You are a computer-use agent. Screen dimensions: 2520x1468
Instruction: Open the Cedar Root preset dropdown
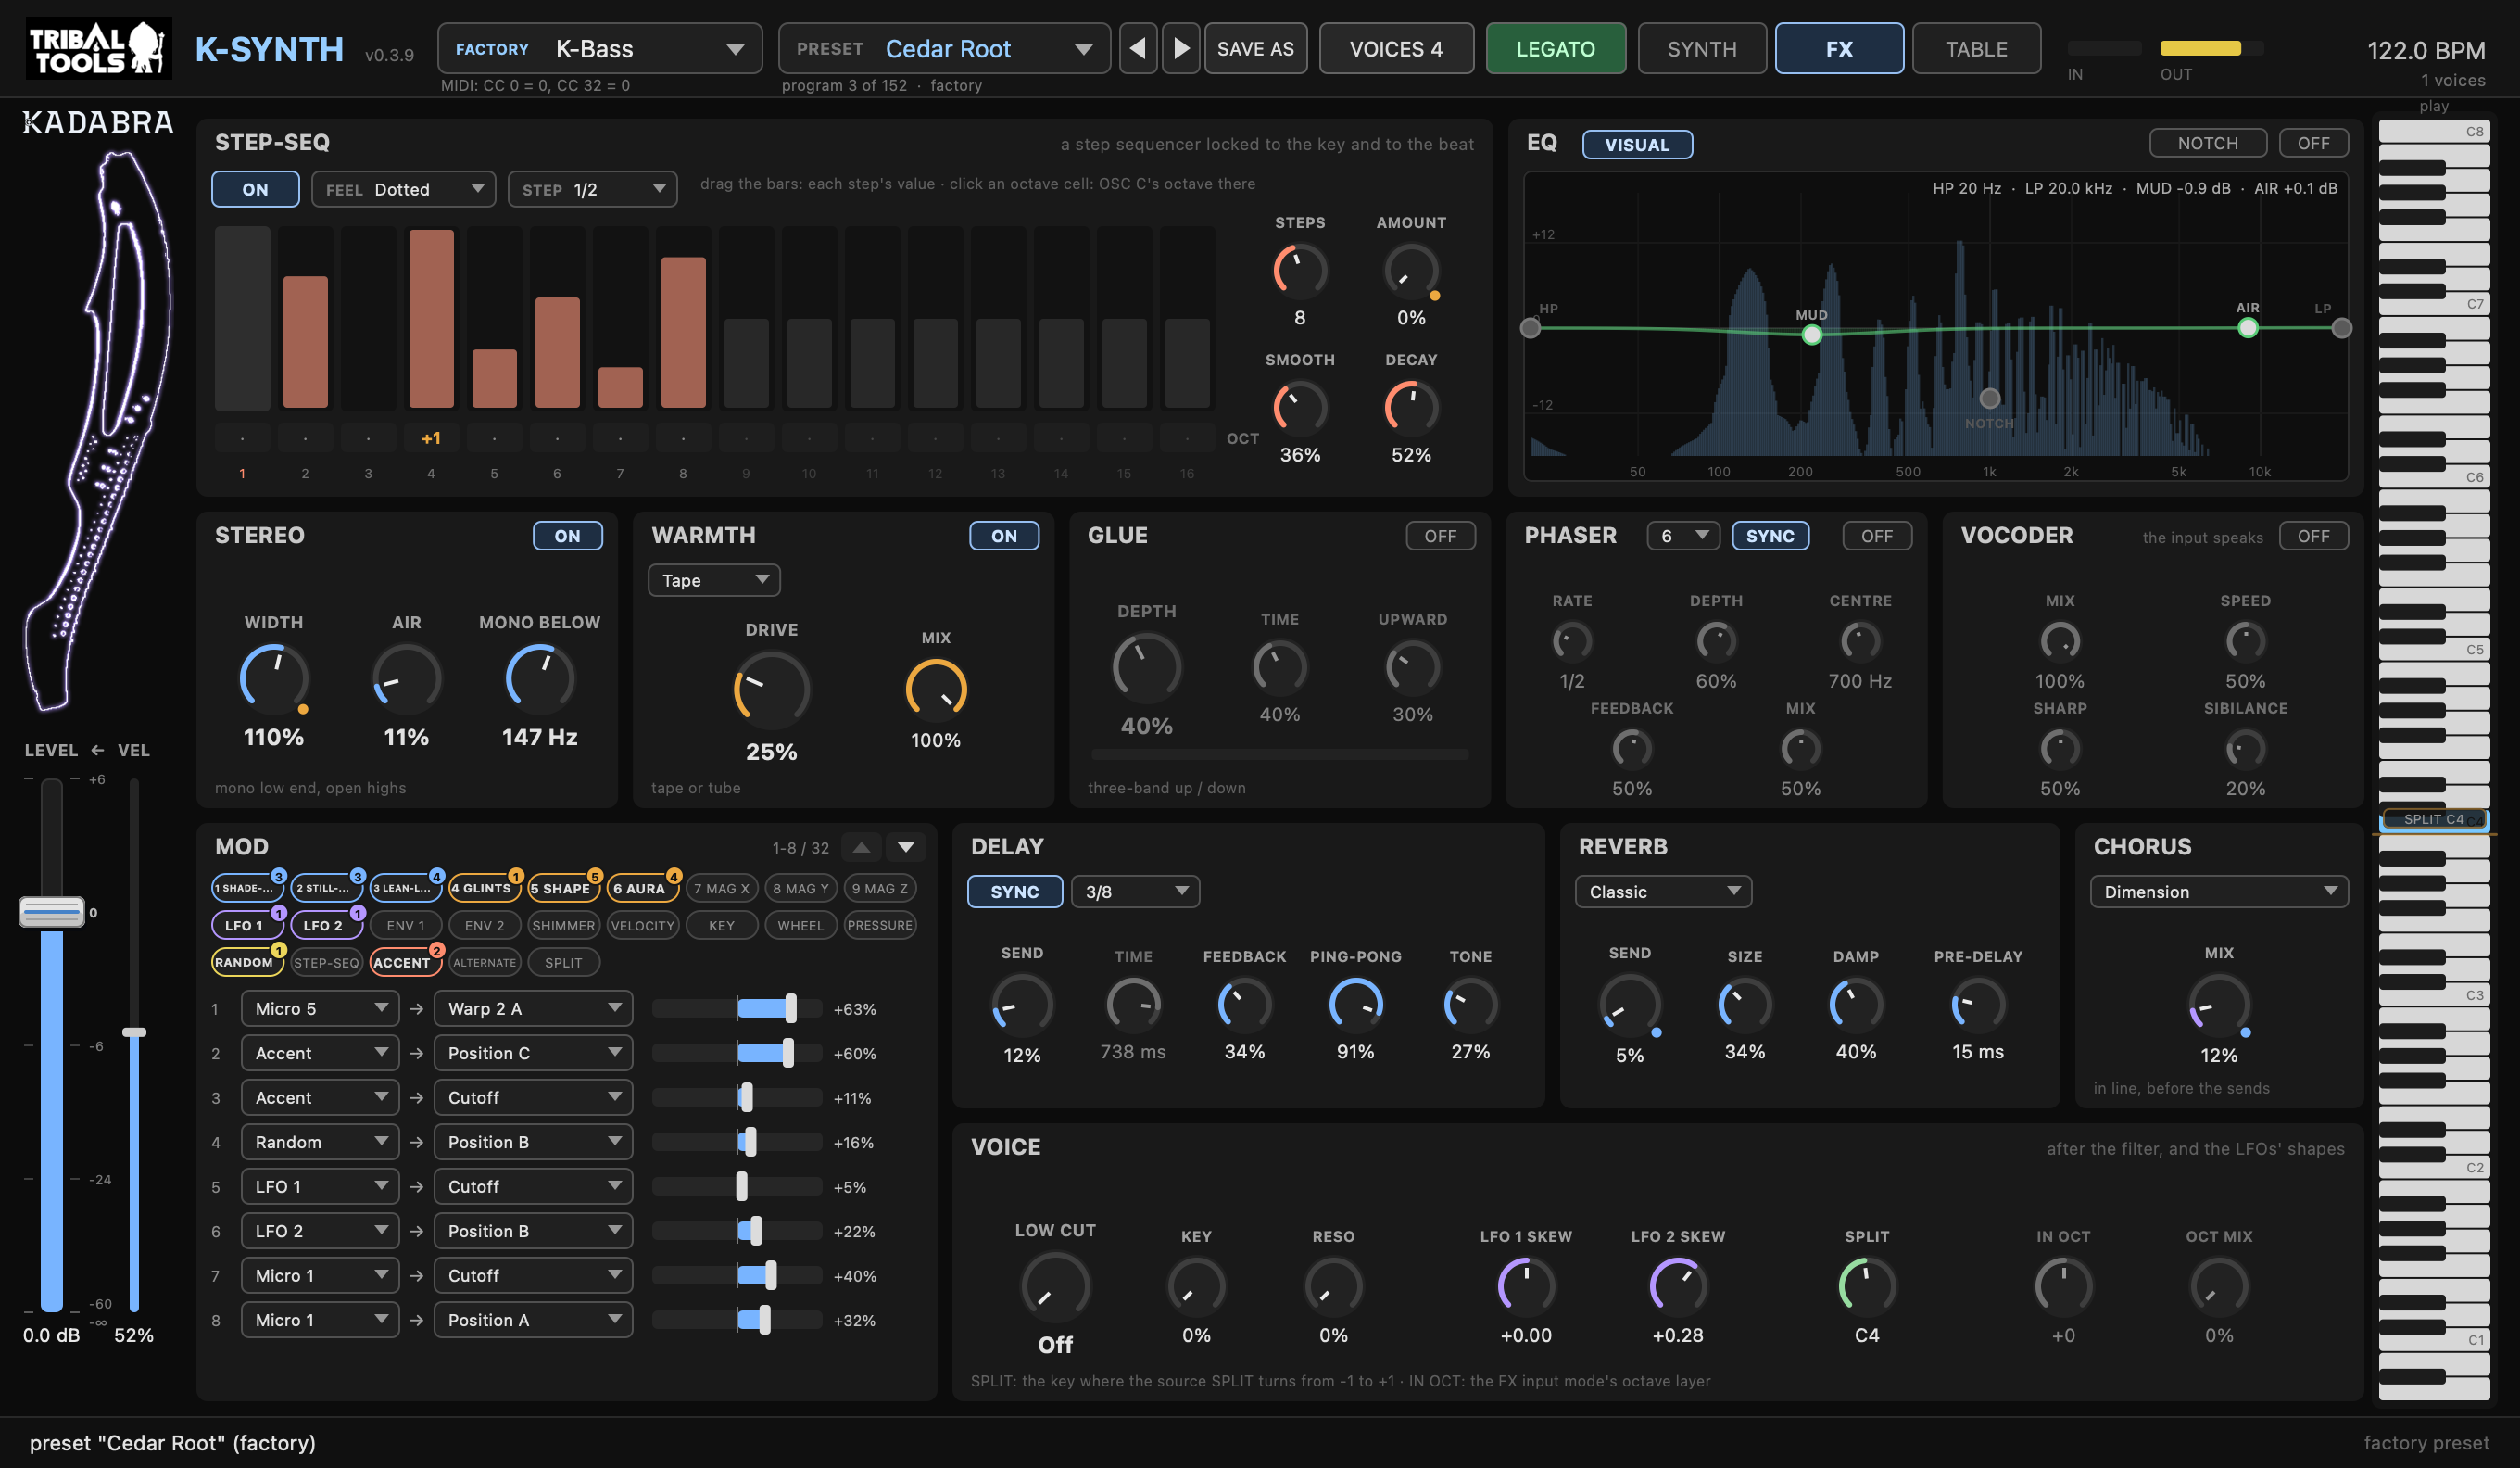click(943, 48)
